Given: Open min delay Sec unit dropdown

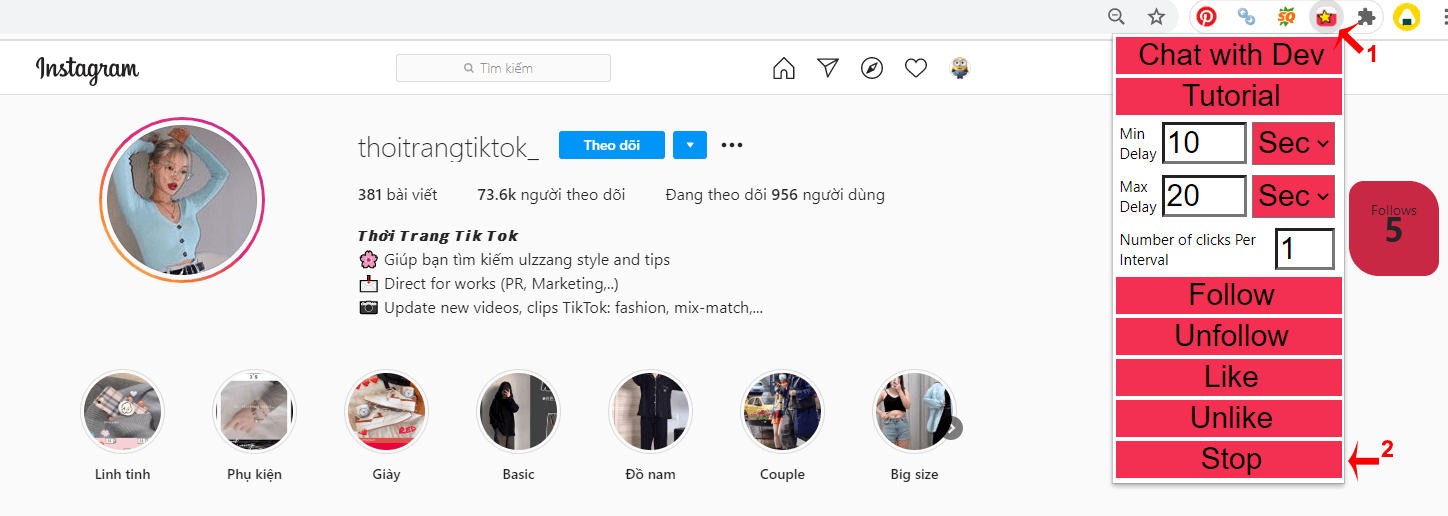Looking at the screenshot, I should [1293, 143].
